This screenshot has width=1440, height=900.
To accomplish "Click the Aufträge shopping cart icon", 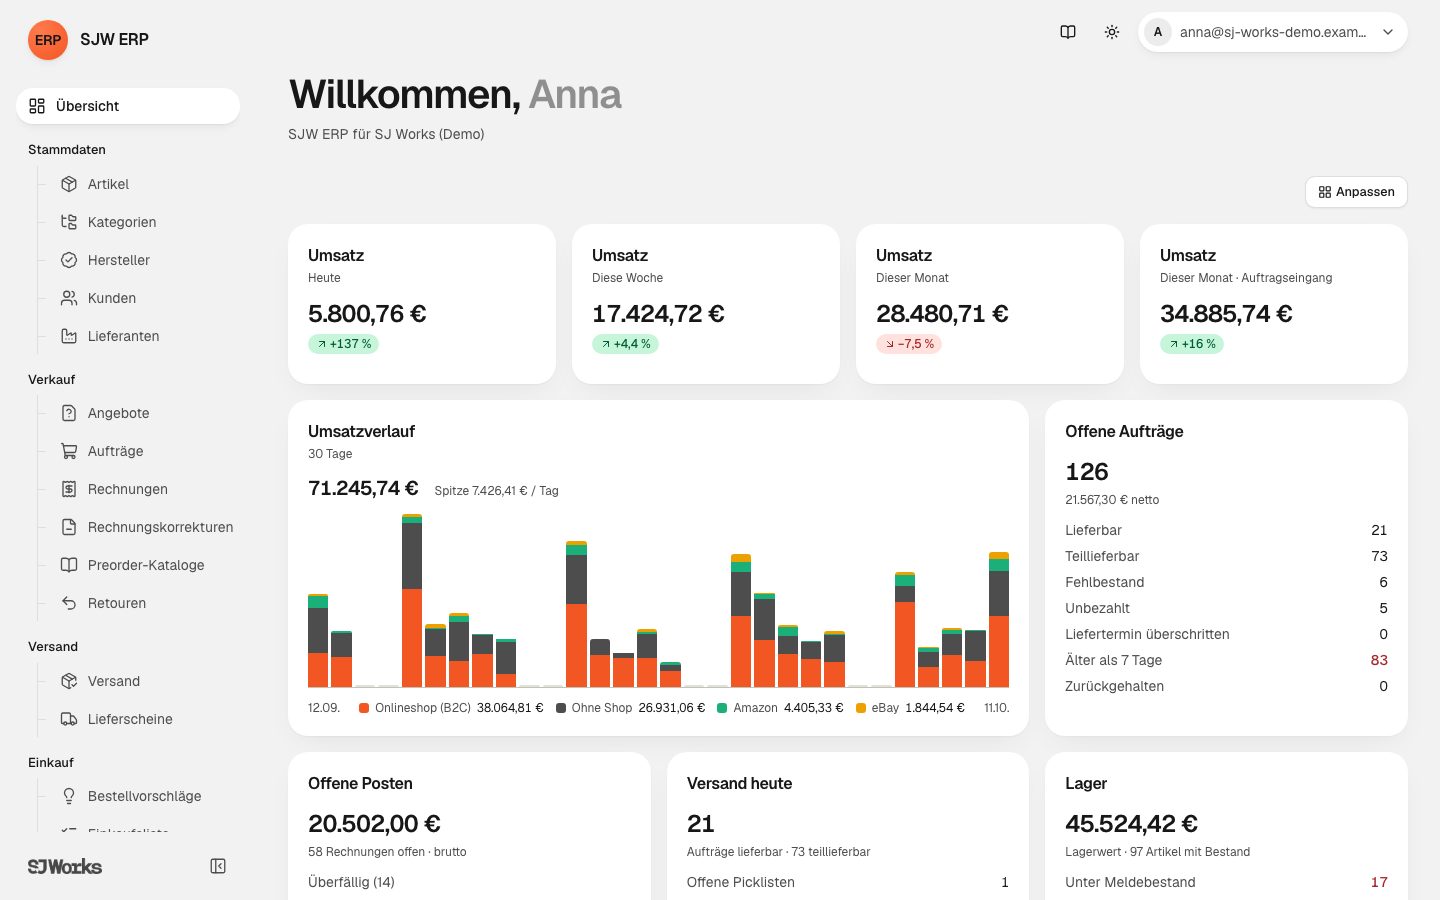I will (69, 451).
